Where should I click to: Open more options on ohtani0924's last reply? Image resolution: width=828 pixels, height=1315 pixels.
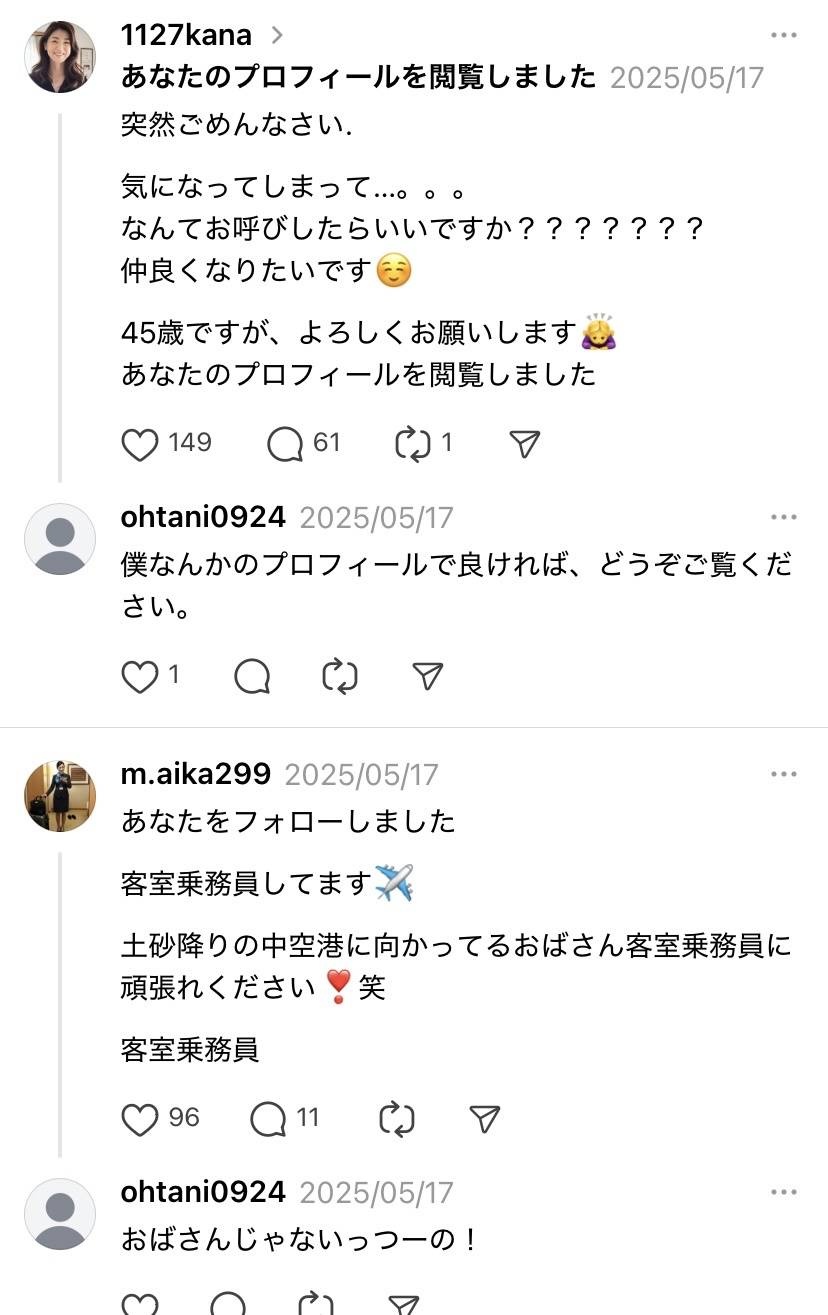pyautogui.click(x=784, y=1192)
